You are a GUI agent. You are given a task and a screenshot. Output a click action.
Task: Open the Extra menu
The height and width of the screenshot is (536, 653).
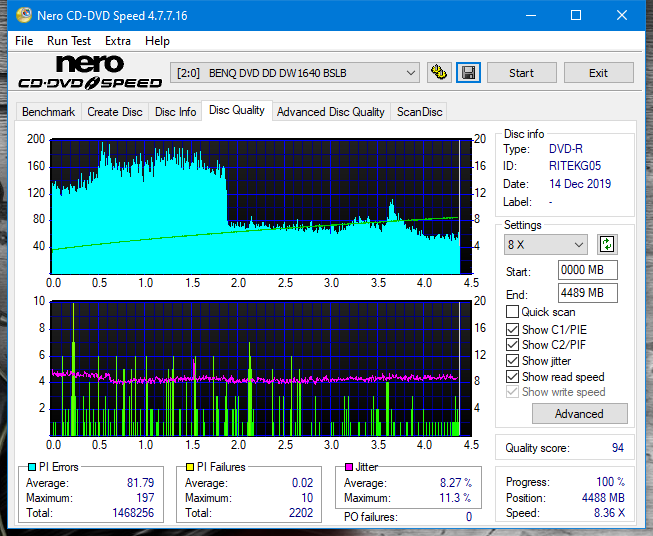pos(118,41)
